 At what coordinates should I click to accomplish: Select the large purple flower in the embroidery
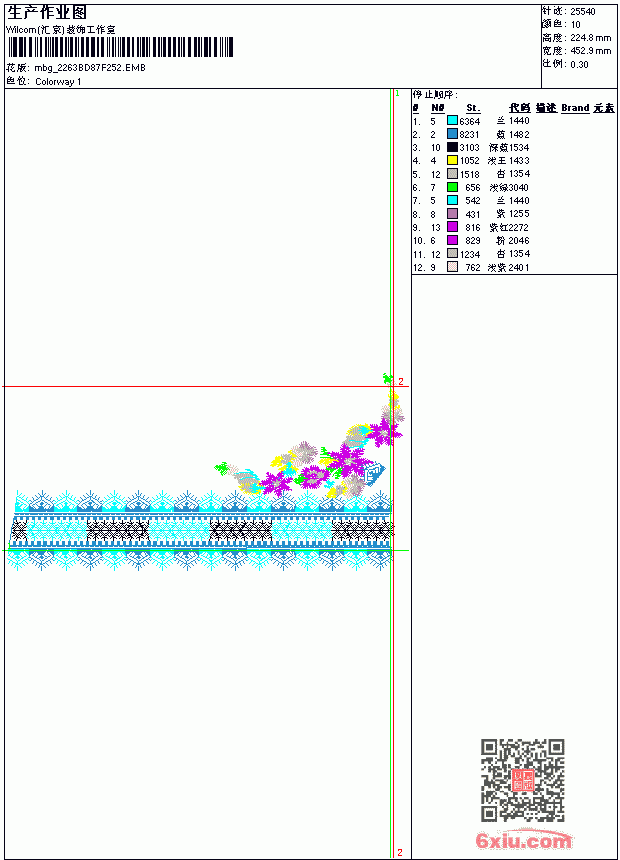347,460
